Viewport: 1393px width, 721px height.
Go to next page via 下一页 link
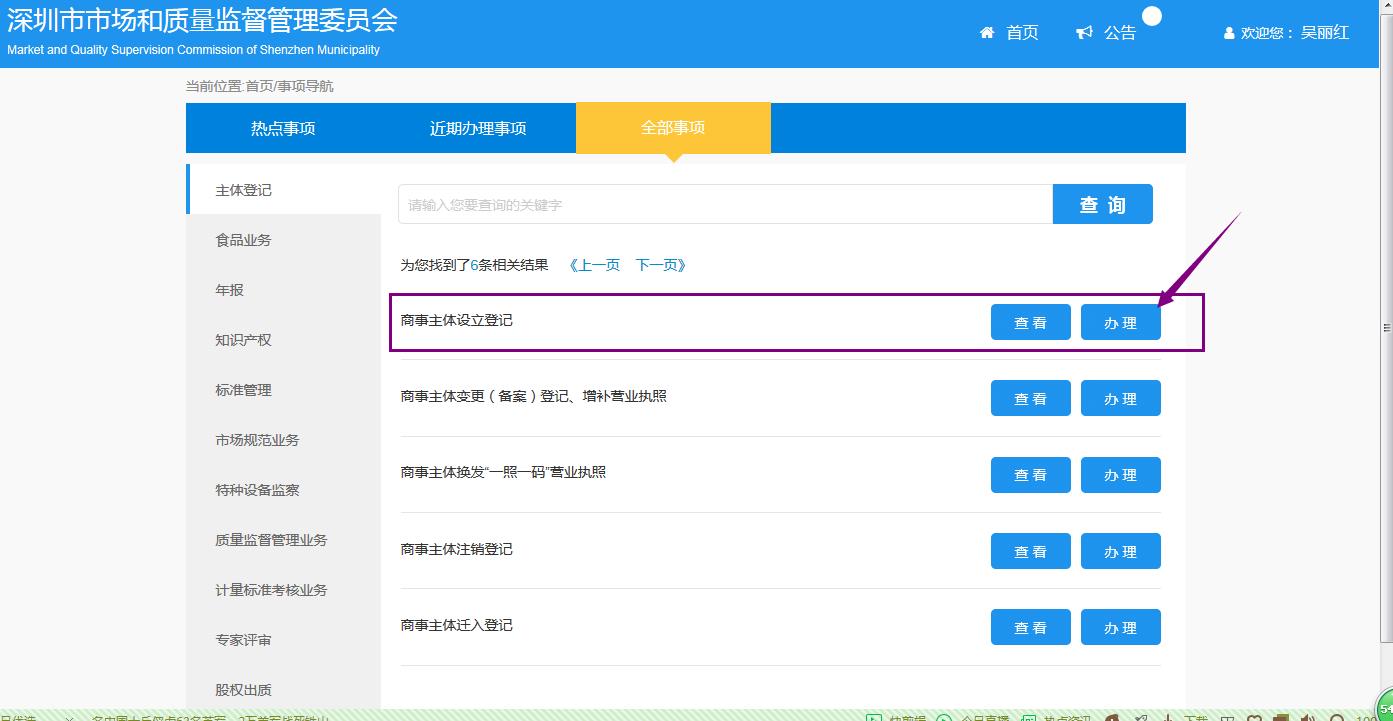click(x=661, y=265)
